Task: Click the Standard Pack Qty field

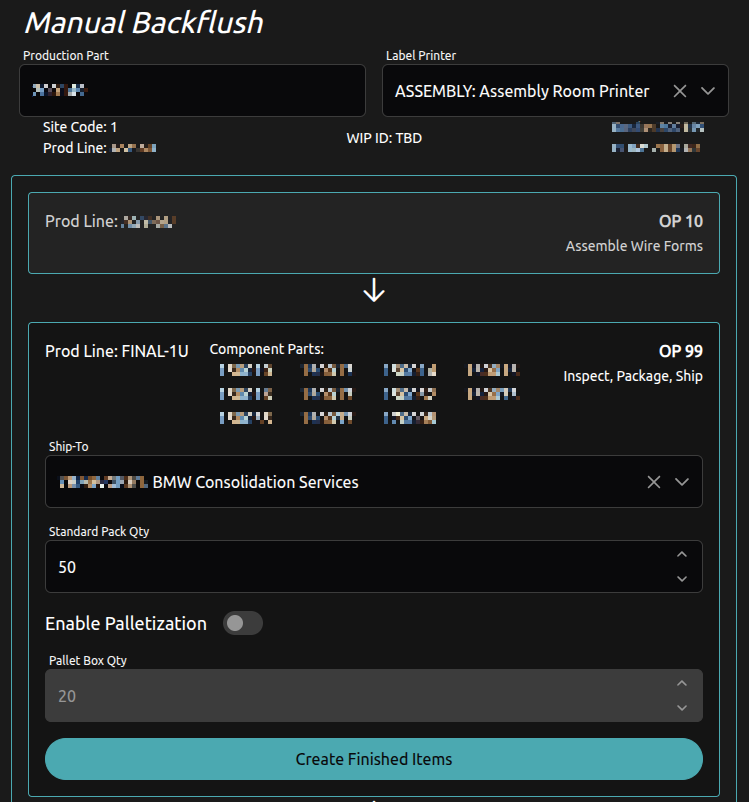Action: pyautogui.click(x=374, y=567)
